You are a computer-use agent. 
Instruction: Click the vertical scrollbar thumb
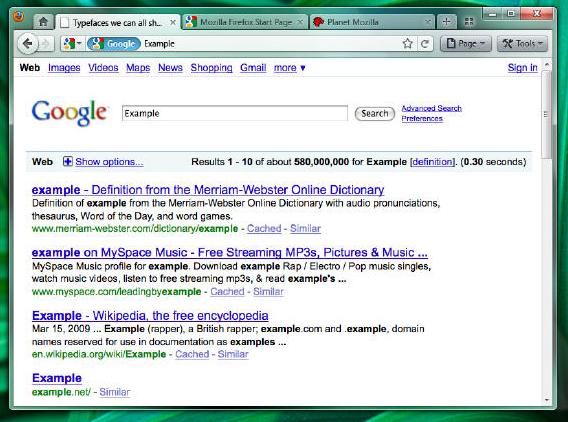click(546, 114)
